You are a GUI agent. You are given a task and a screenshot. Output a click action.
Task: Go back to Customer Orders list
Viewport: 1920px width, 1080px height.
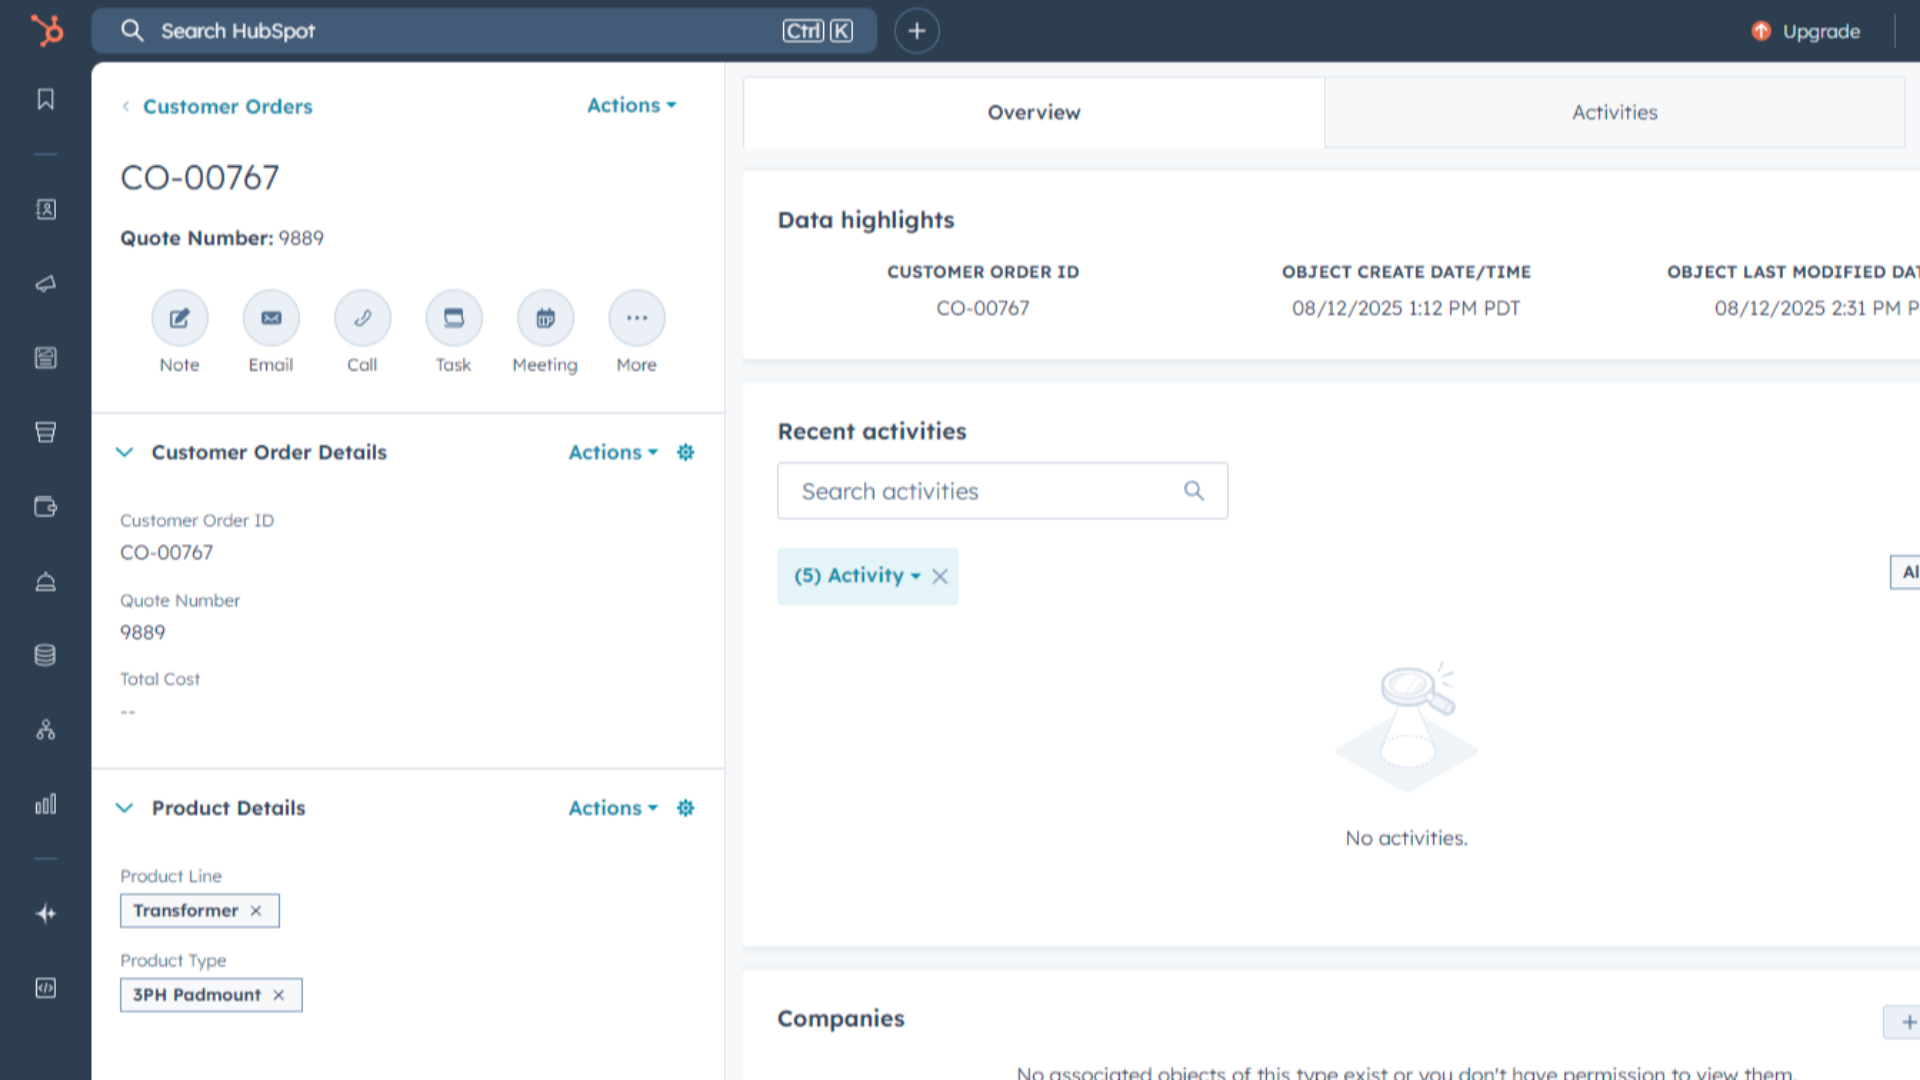227,106
